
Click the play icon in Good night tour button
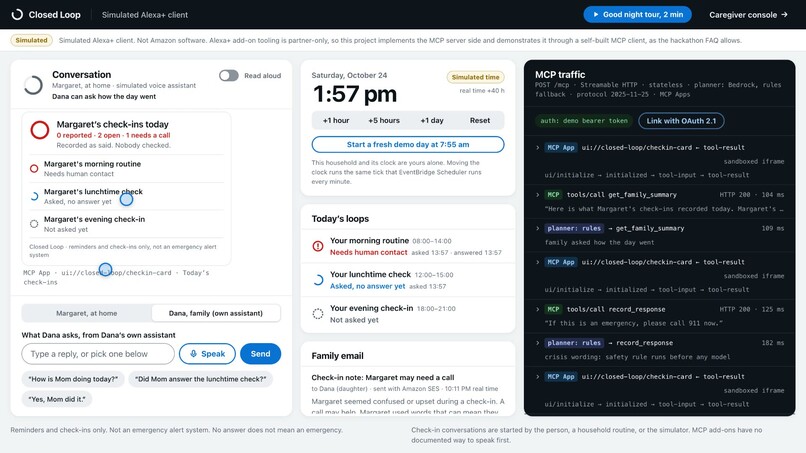tap(596, 14)
